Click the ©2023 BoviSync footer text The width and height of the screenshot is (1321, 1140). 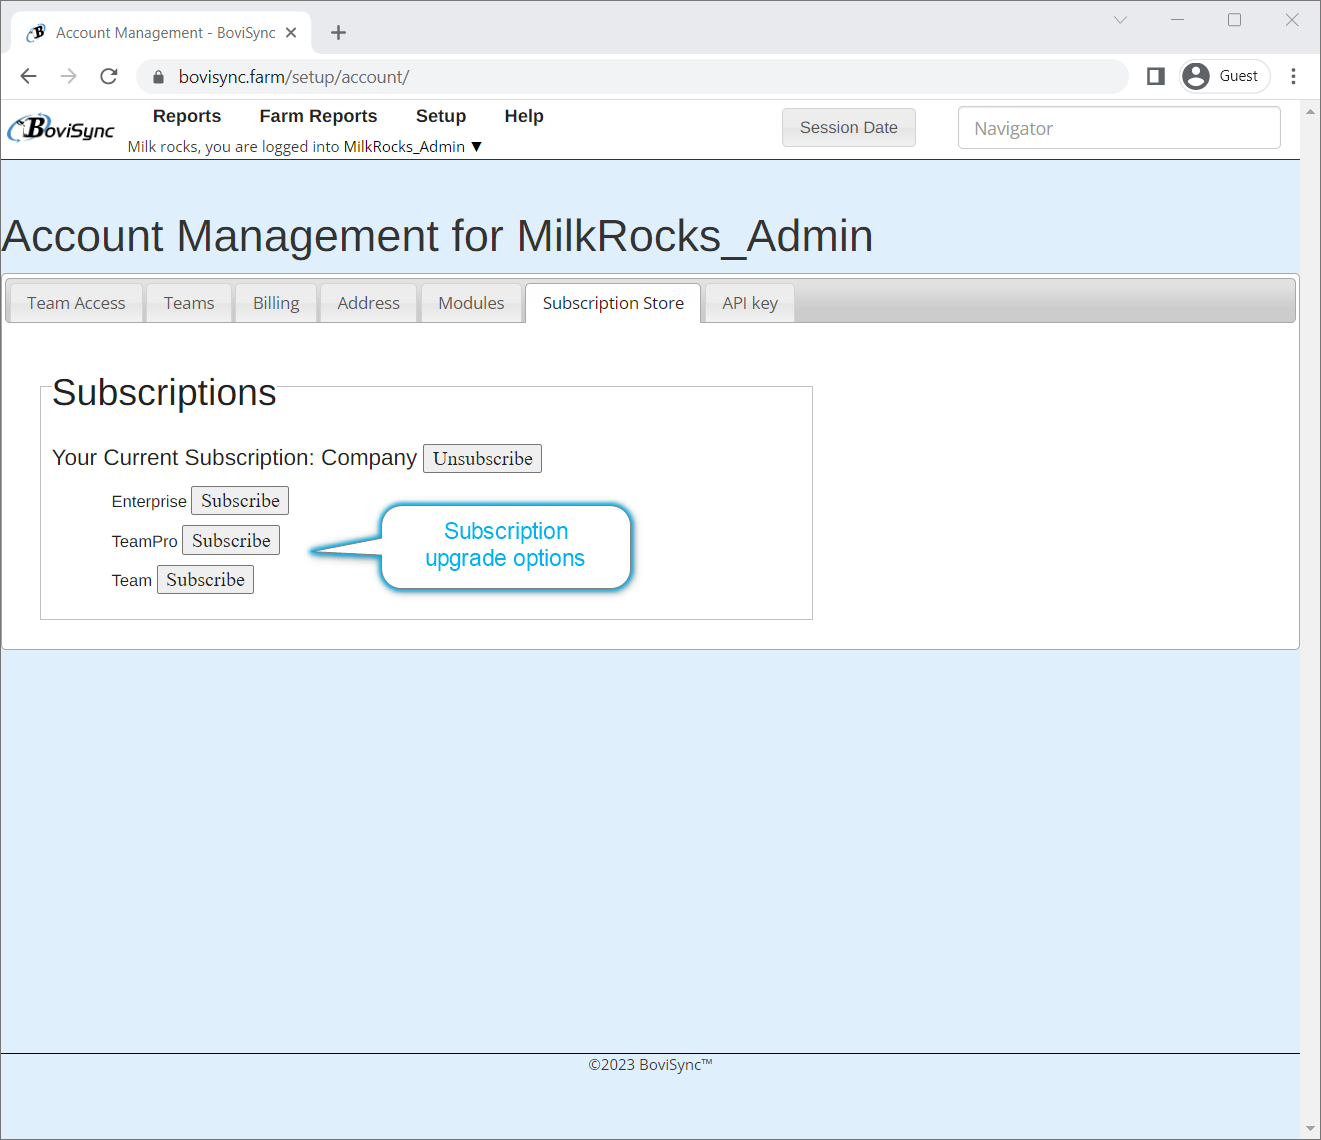point(650,1064)
